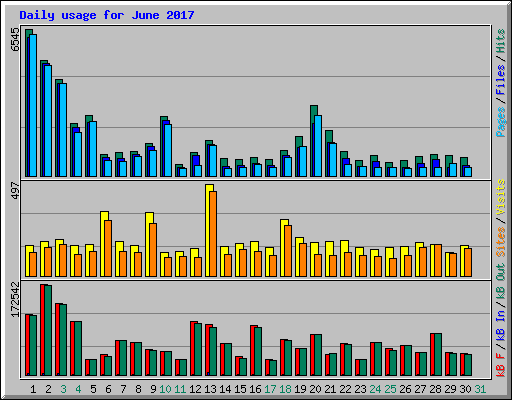Click the 6545 hits axis value
Viewport: 512px width, 400px height.
click(x=15, y=39)
